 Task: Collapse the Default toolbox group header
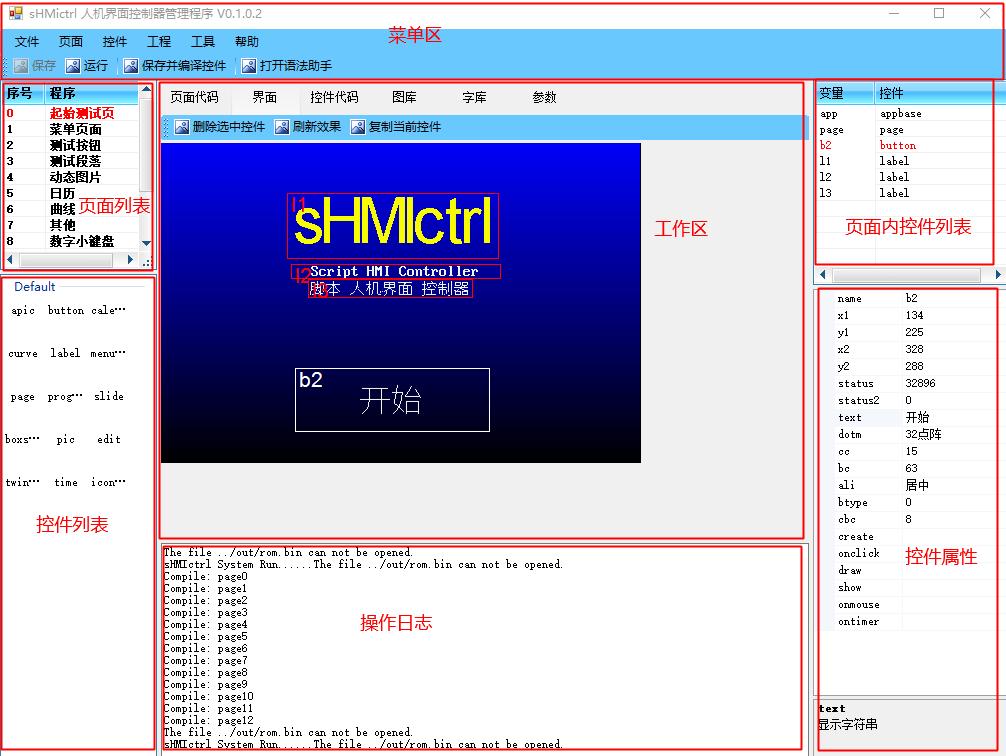point(35,287)
